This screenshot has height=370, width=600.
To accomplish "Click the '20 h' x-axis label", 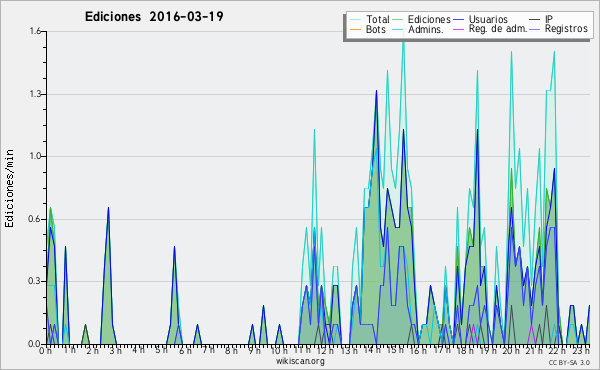I will coord(511,350).
